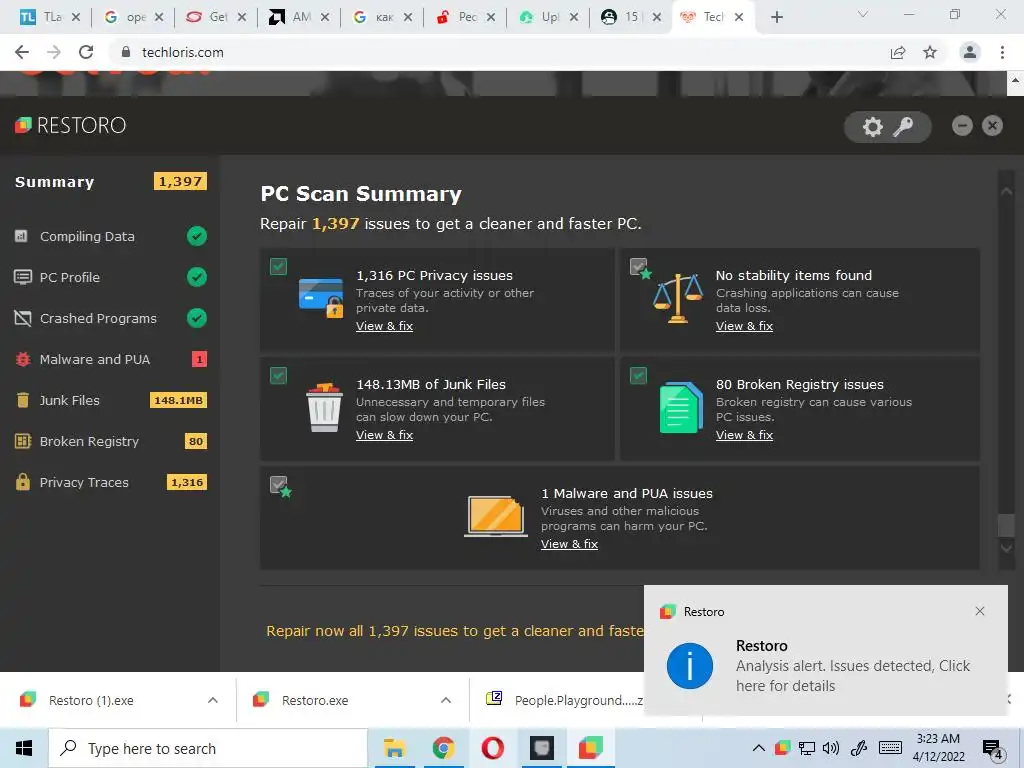Dismiss the Restoro notification popup
Viewport: 1024px width, 768px height.
click(980, 611)
